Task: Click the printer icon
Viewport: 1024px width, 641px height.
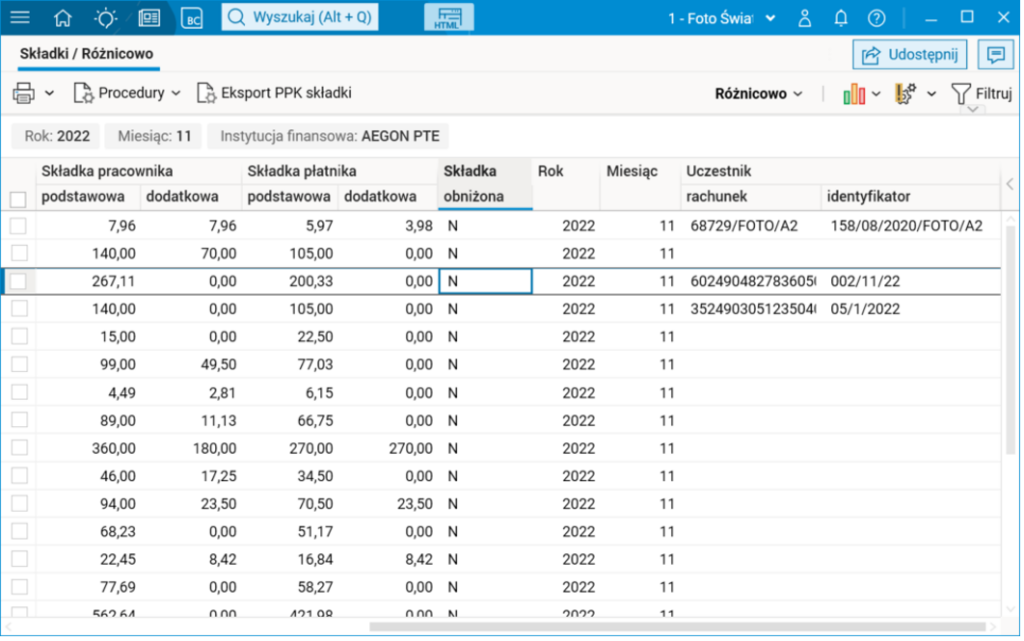Action: (x=23, y=93)
